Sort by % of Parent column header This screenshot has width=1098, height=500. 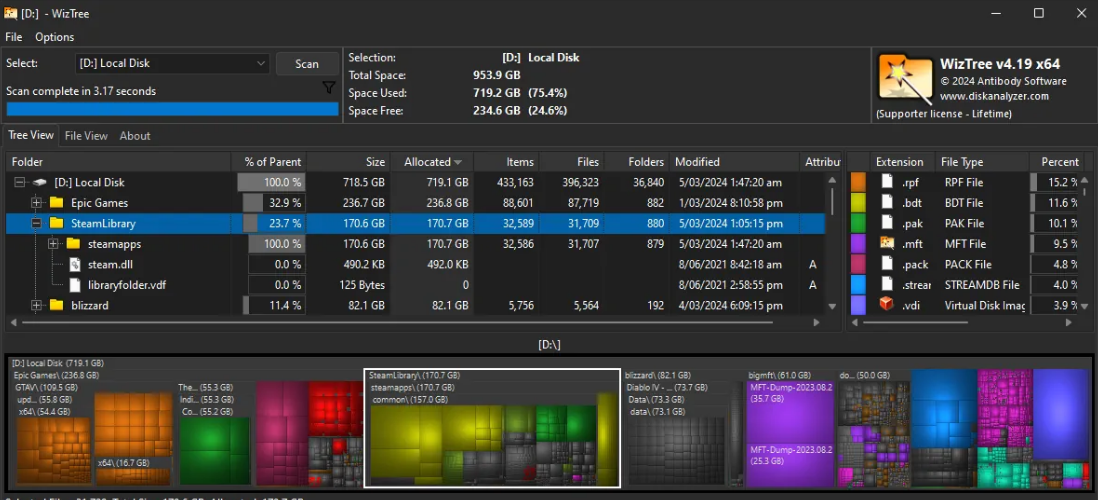[269, 162]
